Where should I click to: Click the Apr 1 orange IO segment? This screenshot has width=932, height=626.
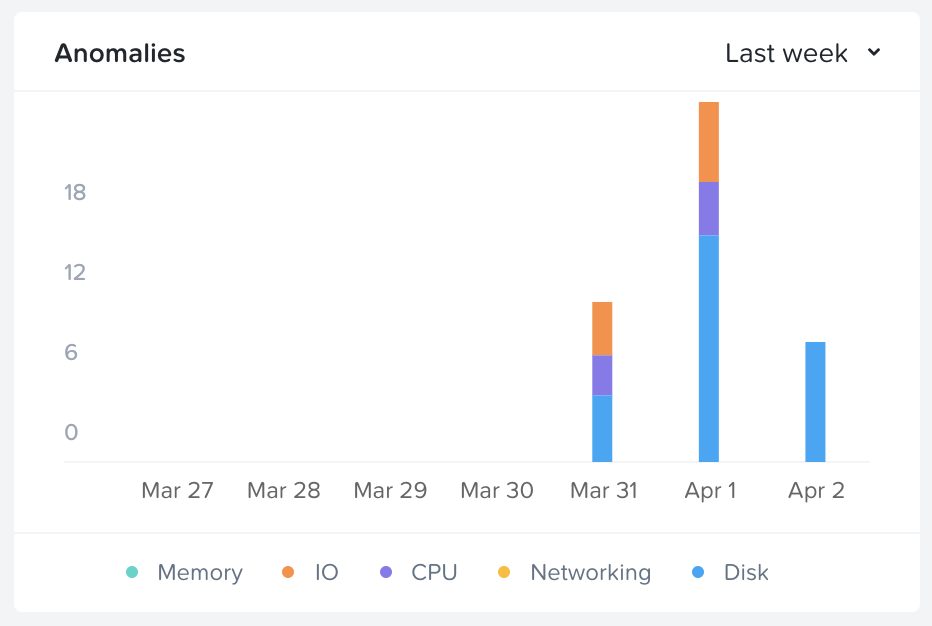(x=709, y=141)
